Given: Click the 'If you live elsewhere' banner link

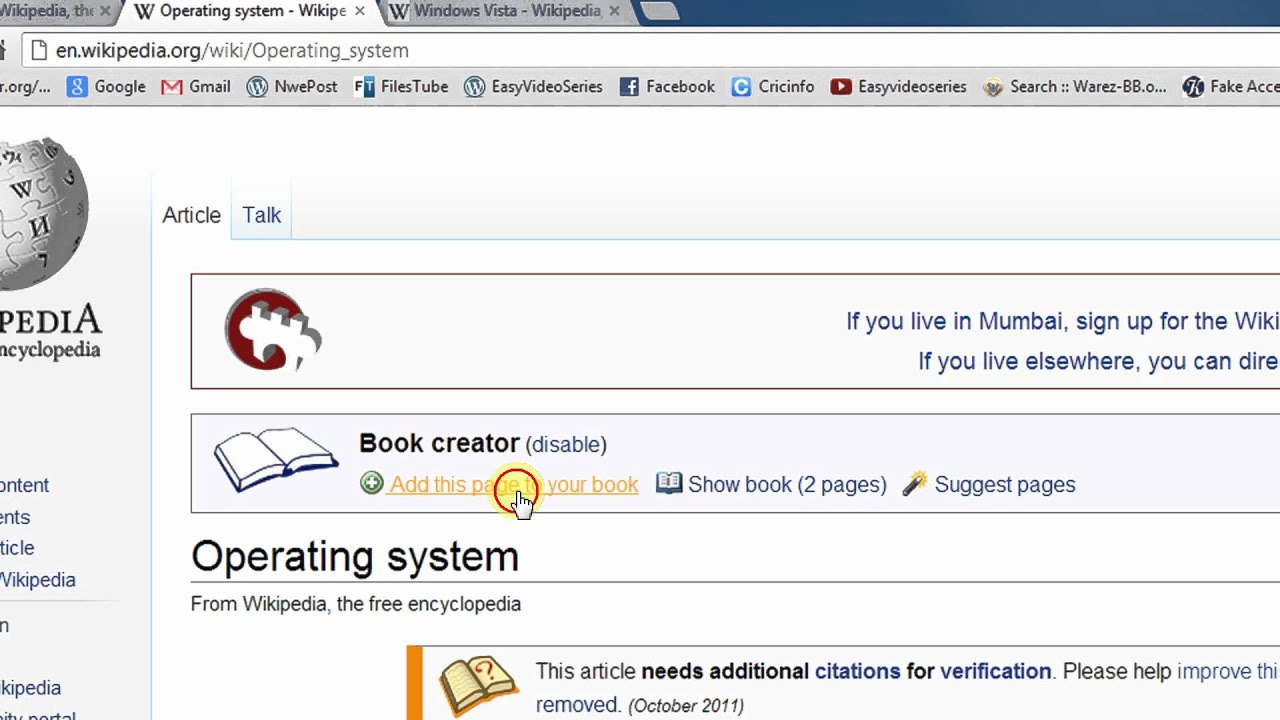Looking at the screenshot, I should (x=1098, y=361).
